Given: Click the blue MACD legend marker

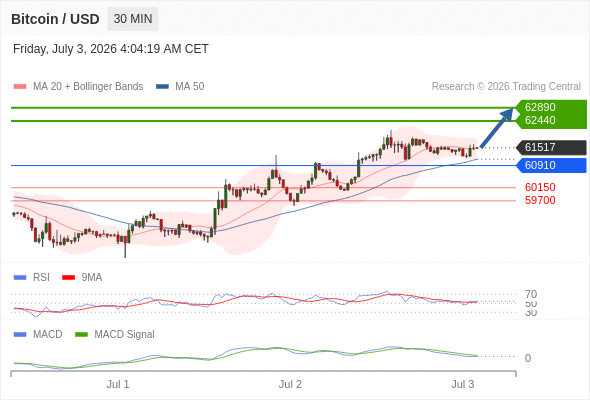Looking at the screenshot, I should point(20,335).
